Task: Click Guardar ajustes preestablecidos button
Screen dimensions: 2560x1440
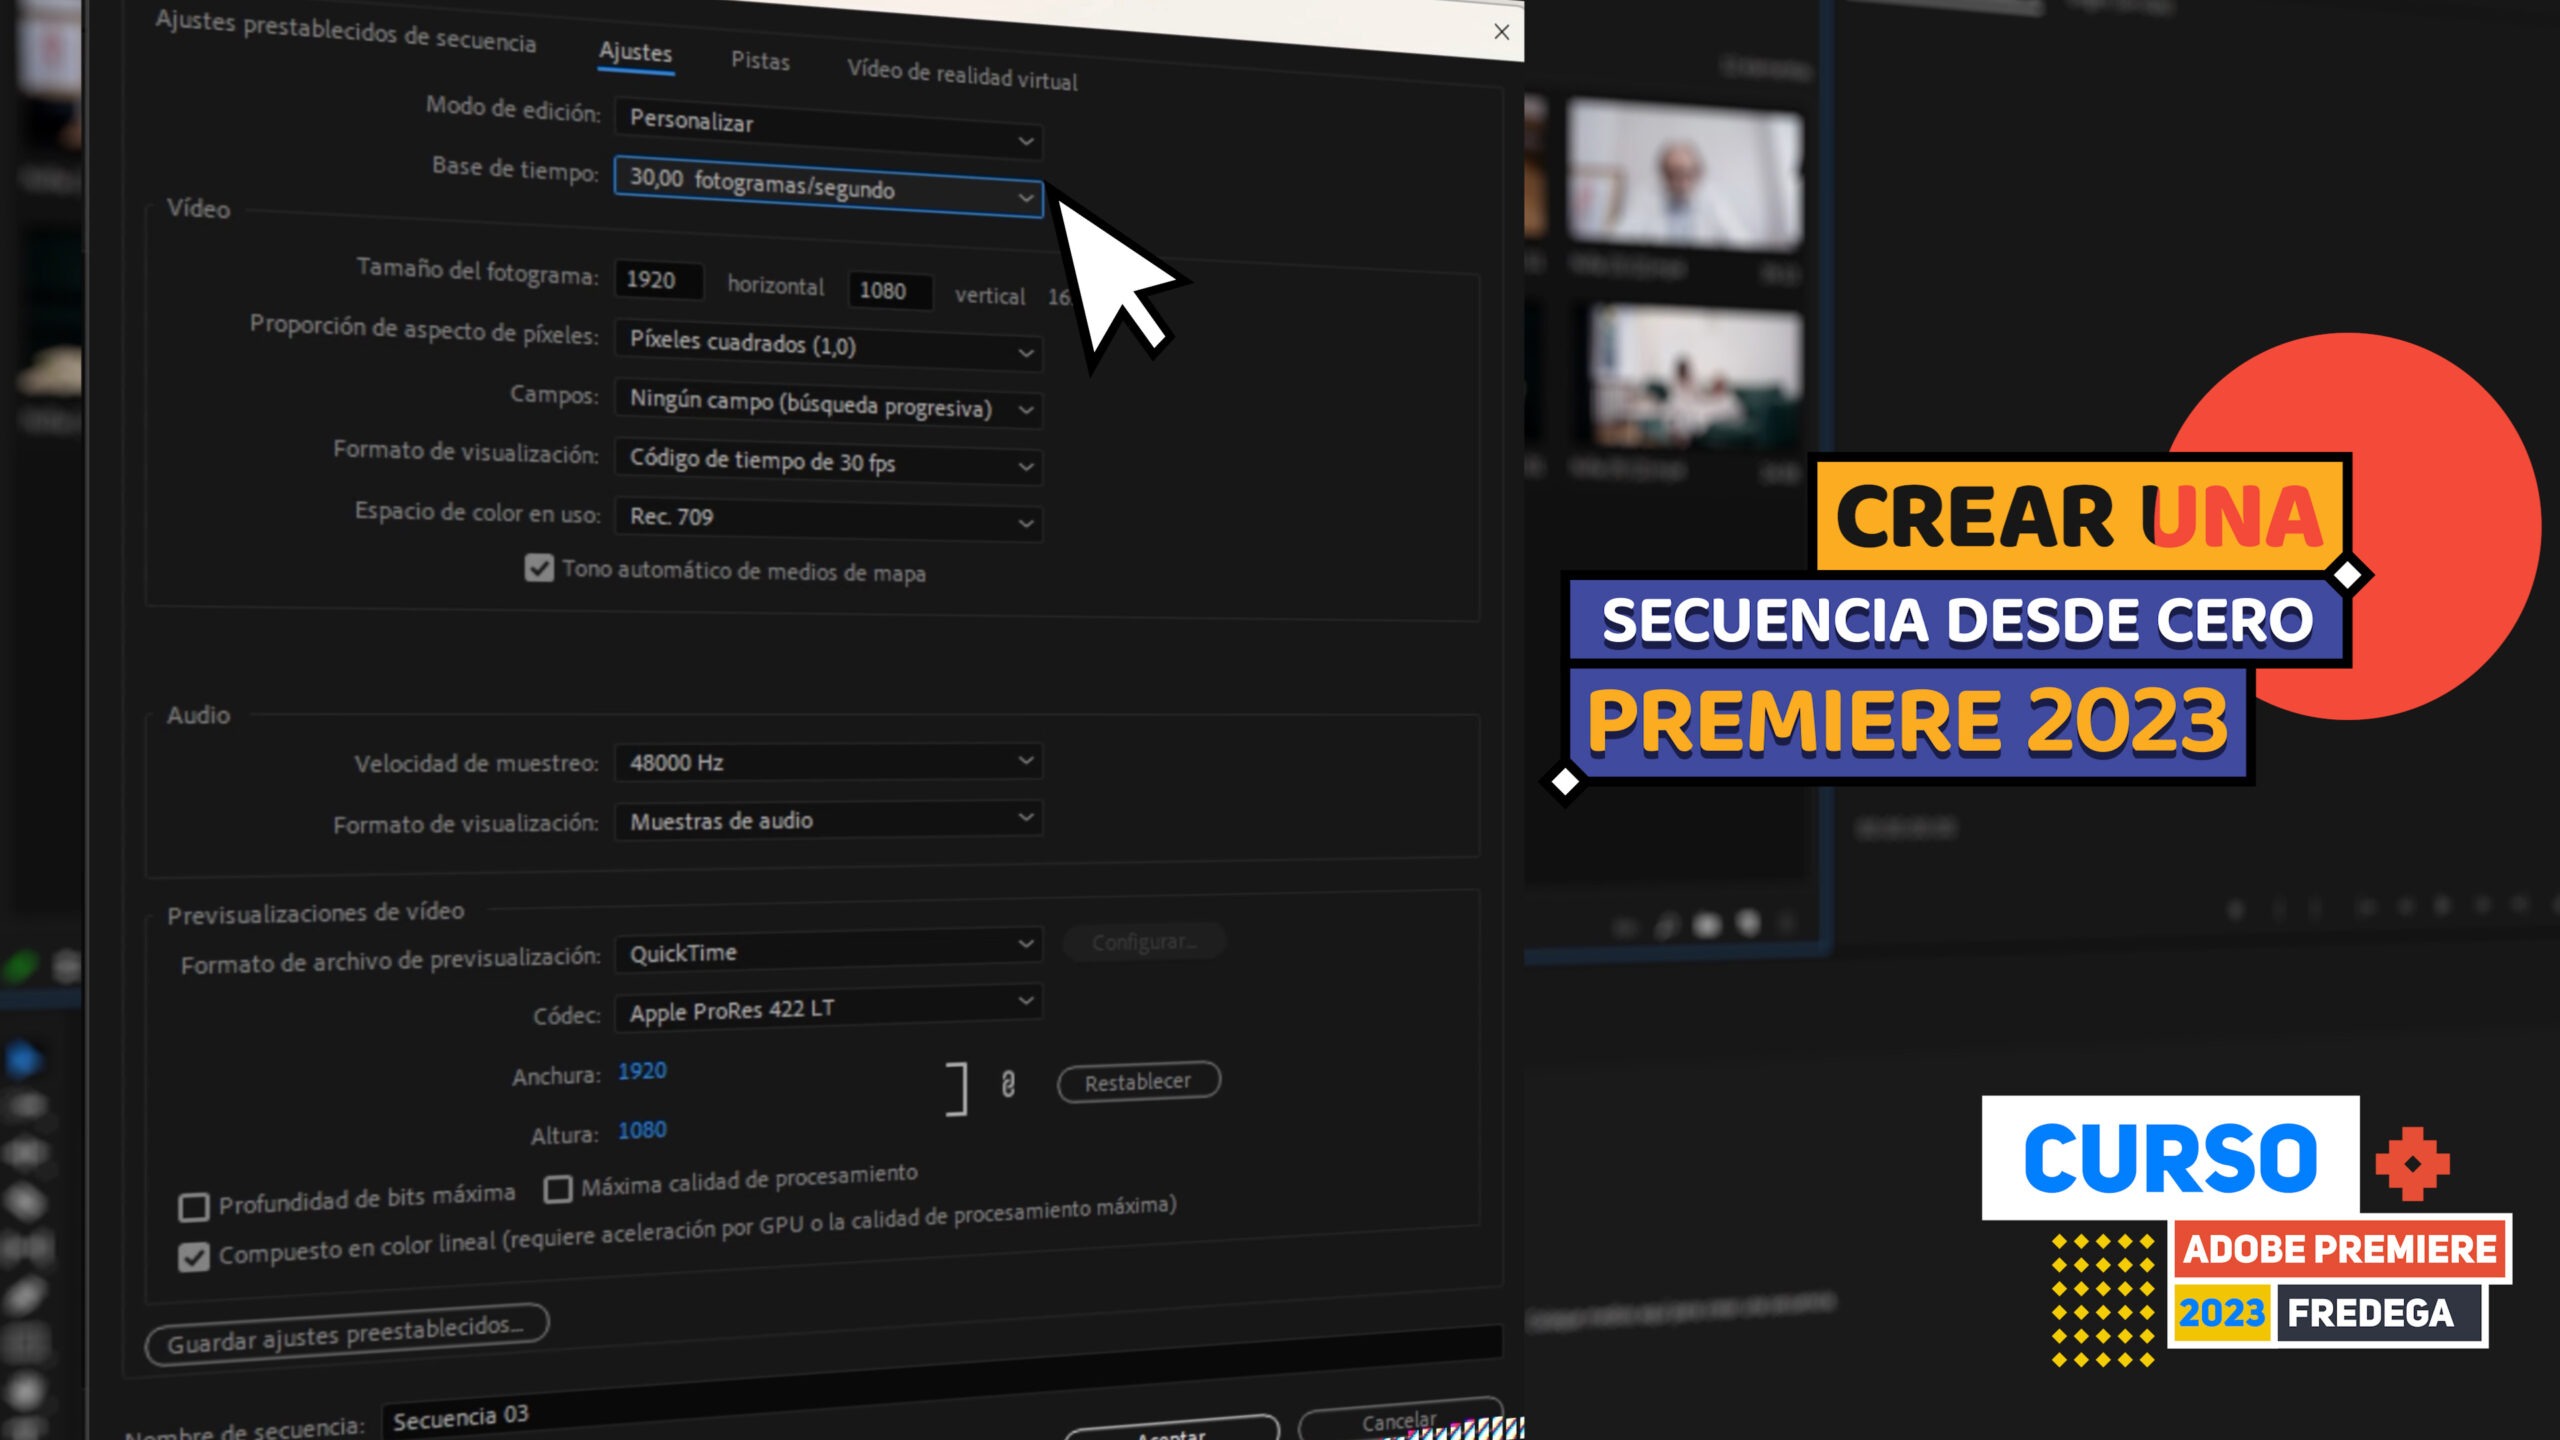Action: (x=347, y=1333)
